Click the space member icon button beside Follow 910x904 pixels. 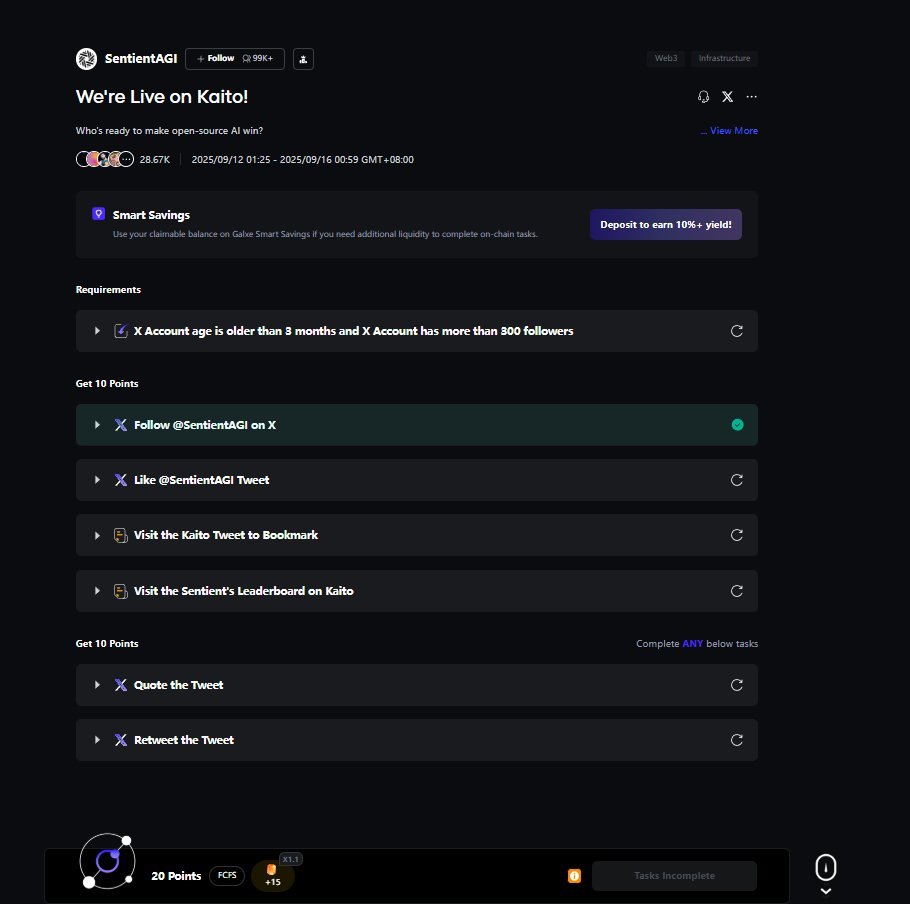pyautogui.click(x=304, y=59)
